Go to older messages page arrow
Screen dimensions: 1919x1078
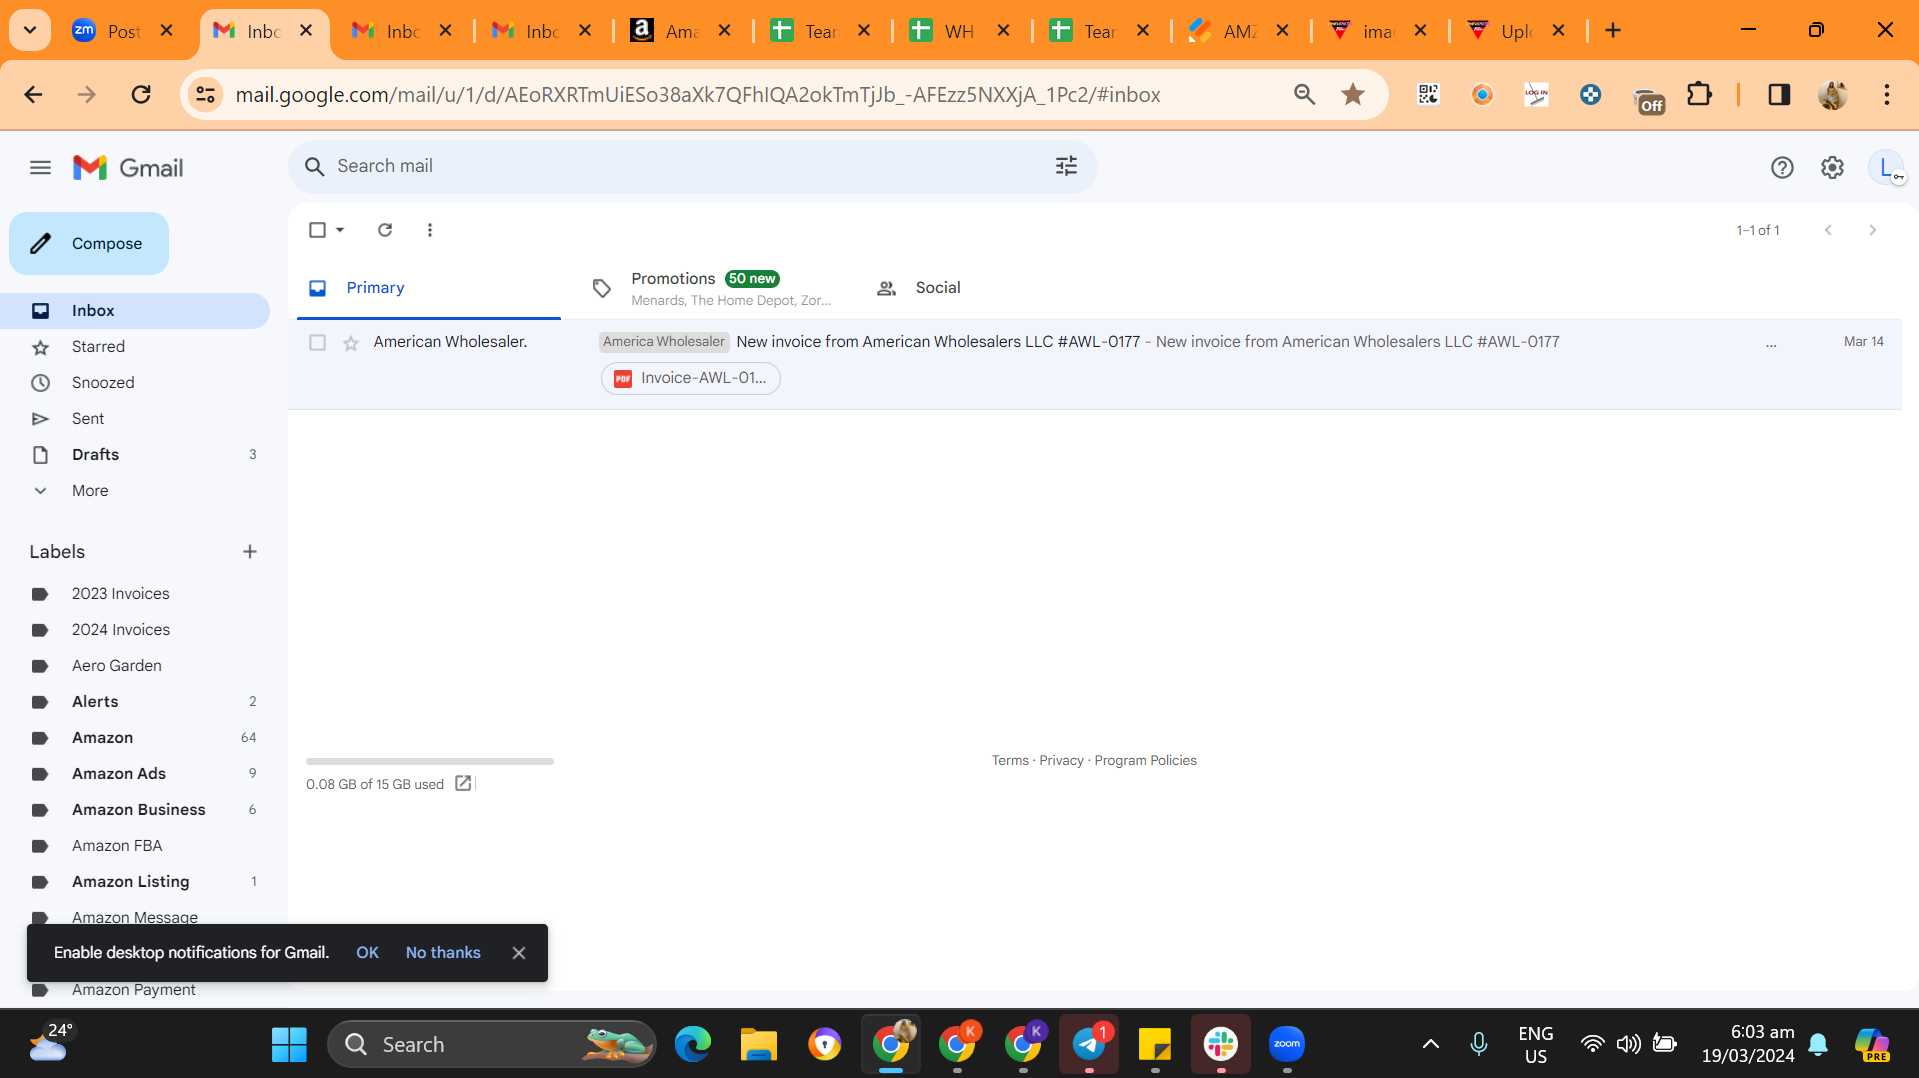[x=1873, y=230]
